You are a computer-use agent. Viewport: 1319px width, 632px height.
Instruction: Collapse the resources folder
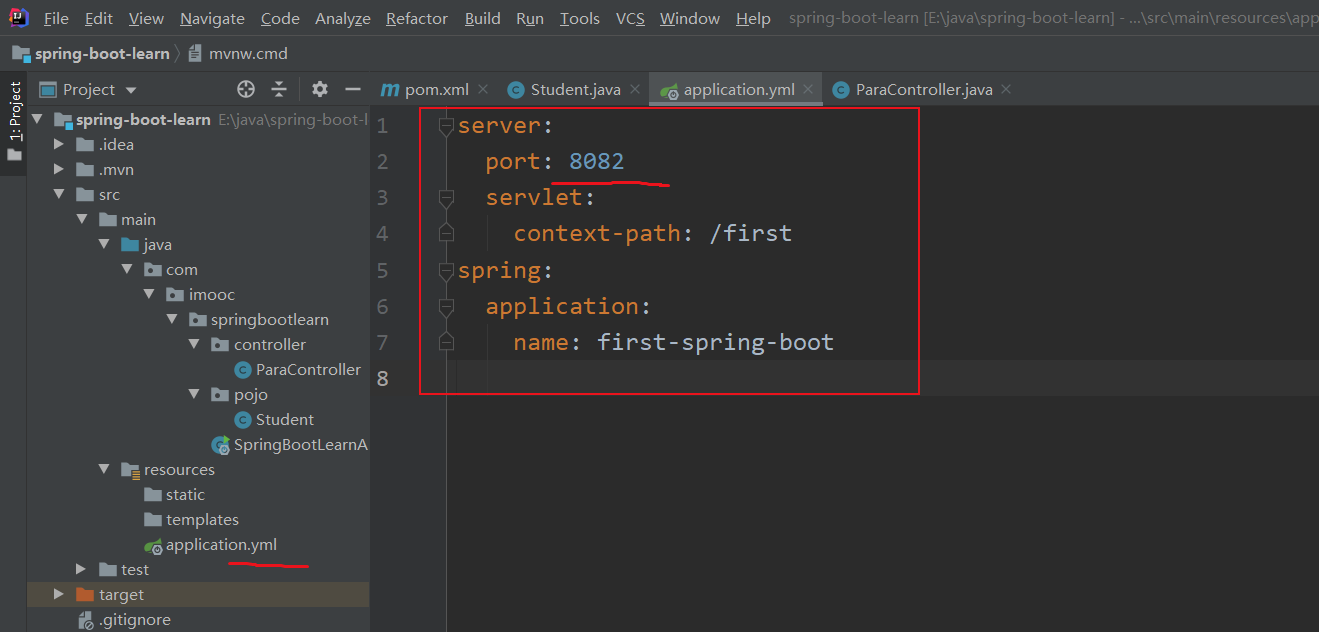coord(104,469)
